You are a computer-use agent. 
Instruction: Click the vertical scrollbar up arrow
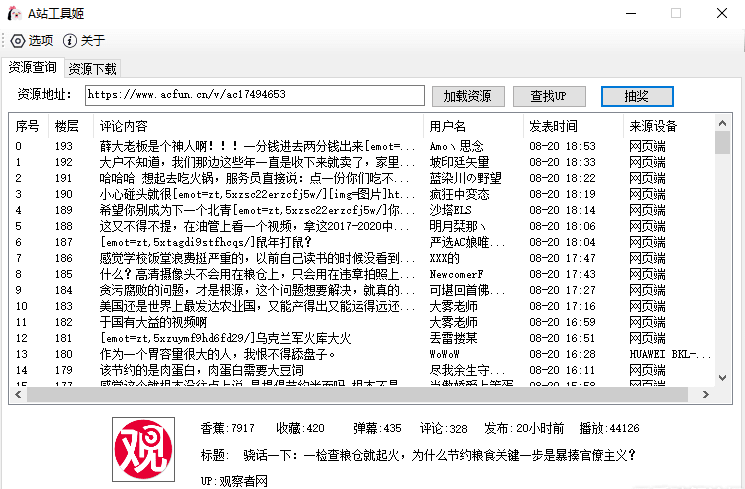tap(723, 124)
